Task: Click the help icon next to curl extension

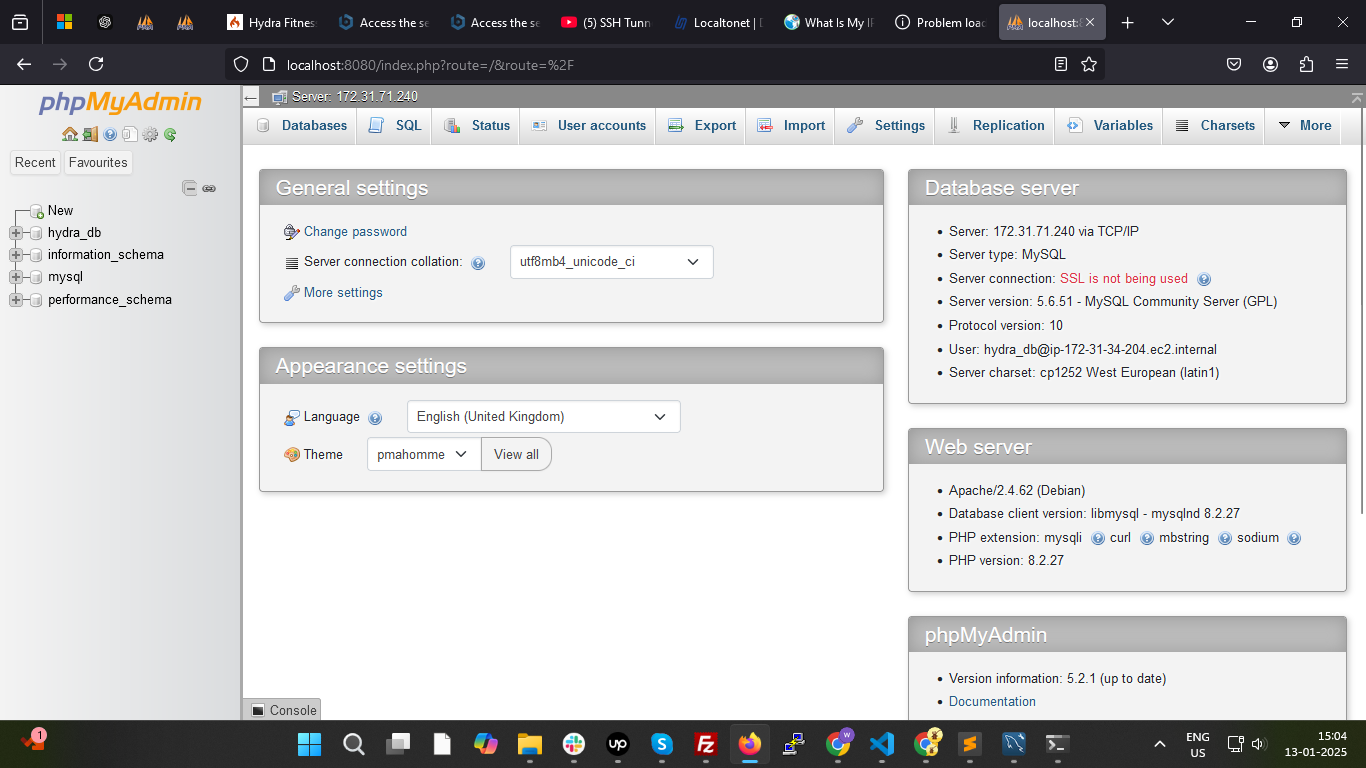Action: [x=1147, y=538]
